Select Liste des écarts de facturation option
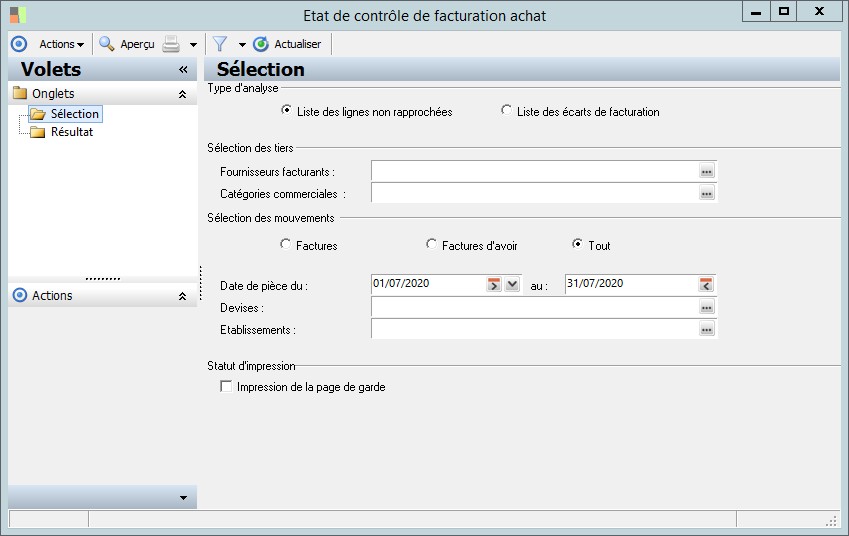 tap(507, 111)
